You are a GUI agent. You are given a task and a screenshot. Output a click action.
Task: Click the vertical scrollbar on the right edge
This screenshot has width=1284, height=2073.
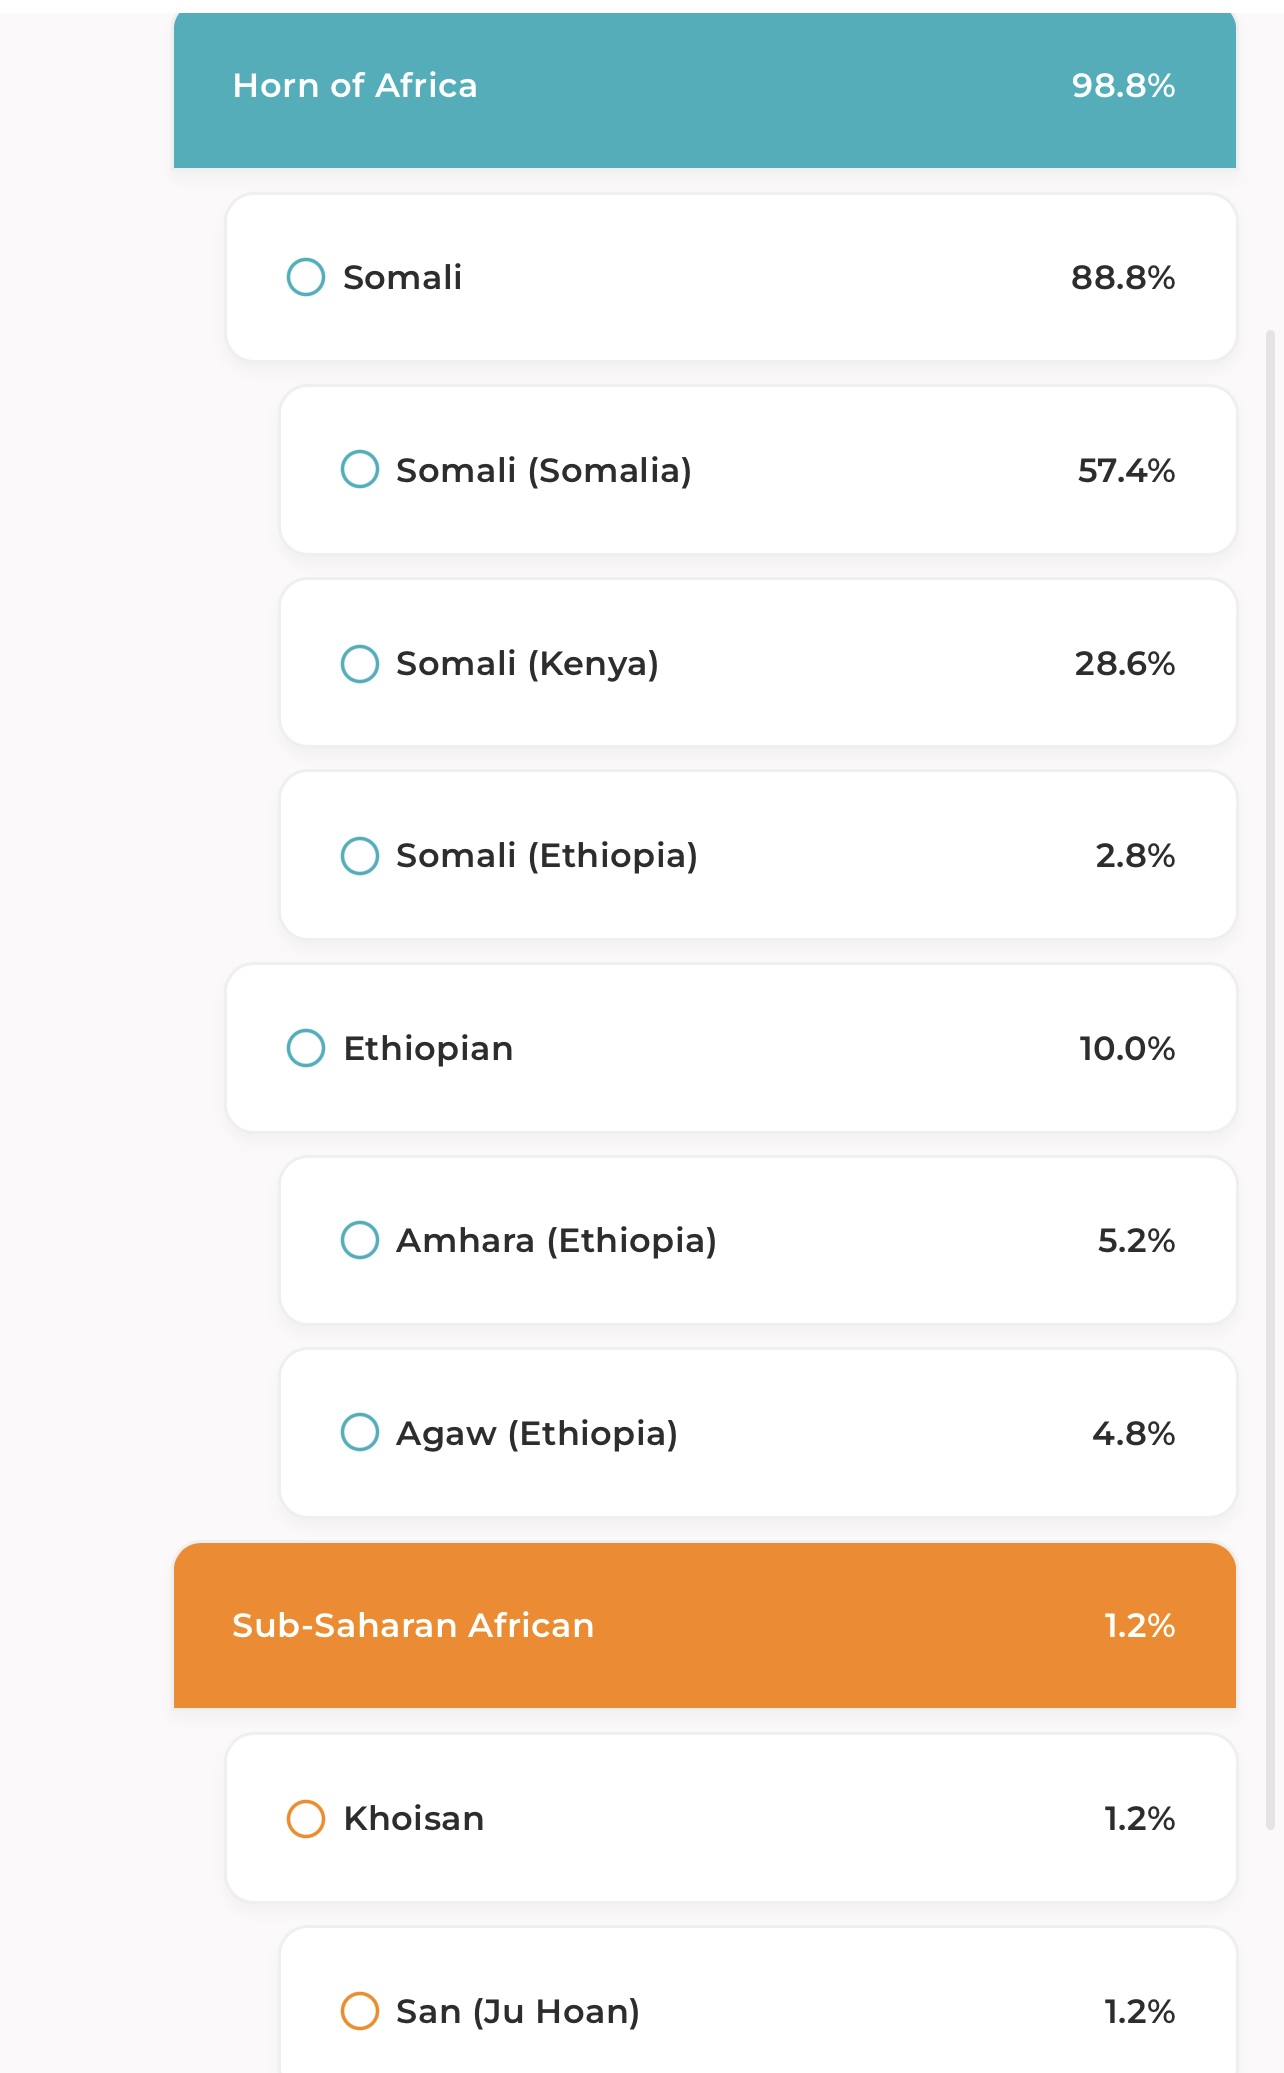pyautogui.click(x=1271, y=1080)
